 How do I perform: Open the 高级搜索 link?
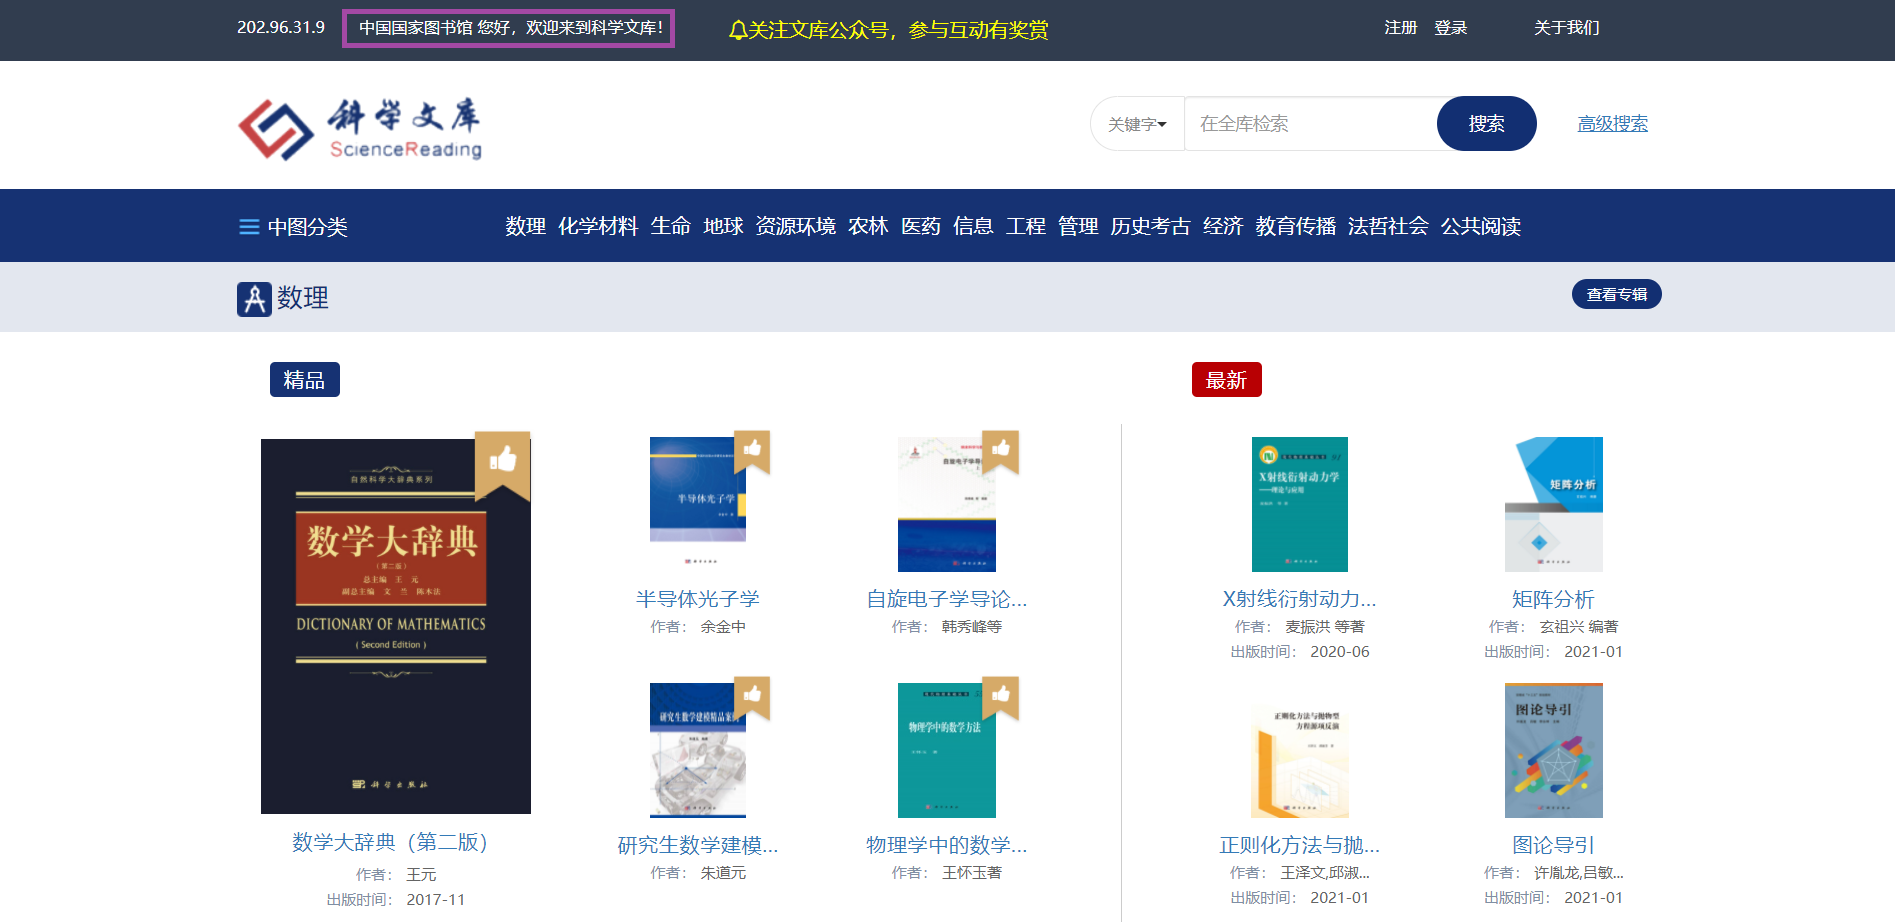click(x=1612, y=124)
